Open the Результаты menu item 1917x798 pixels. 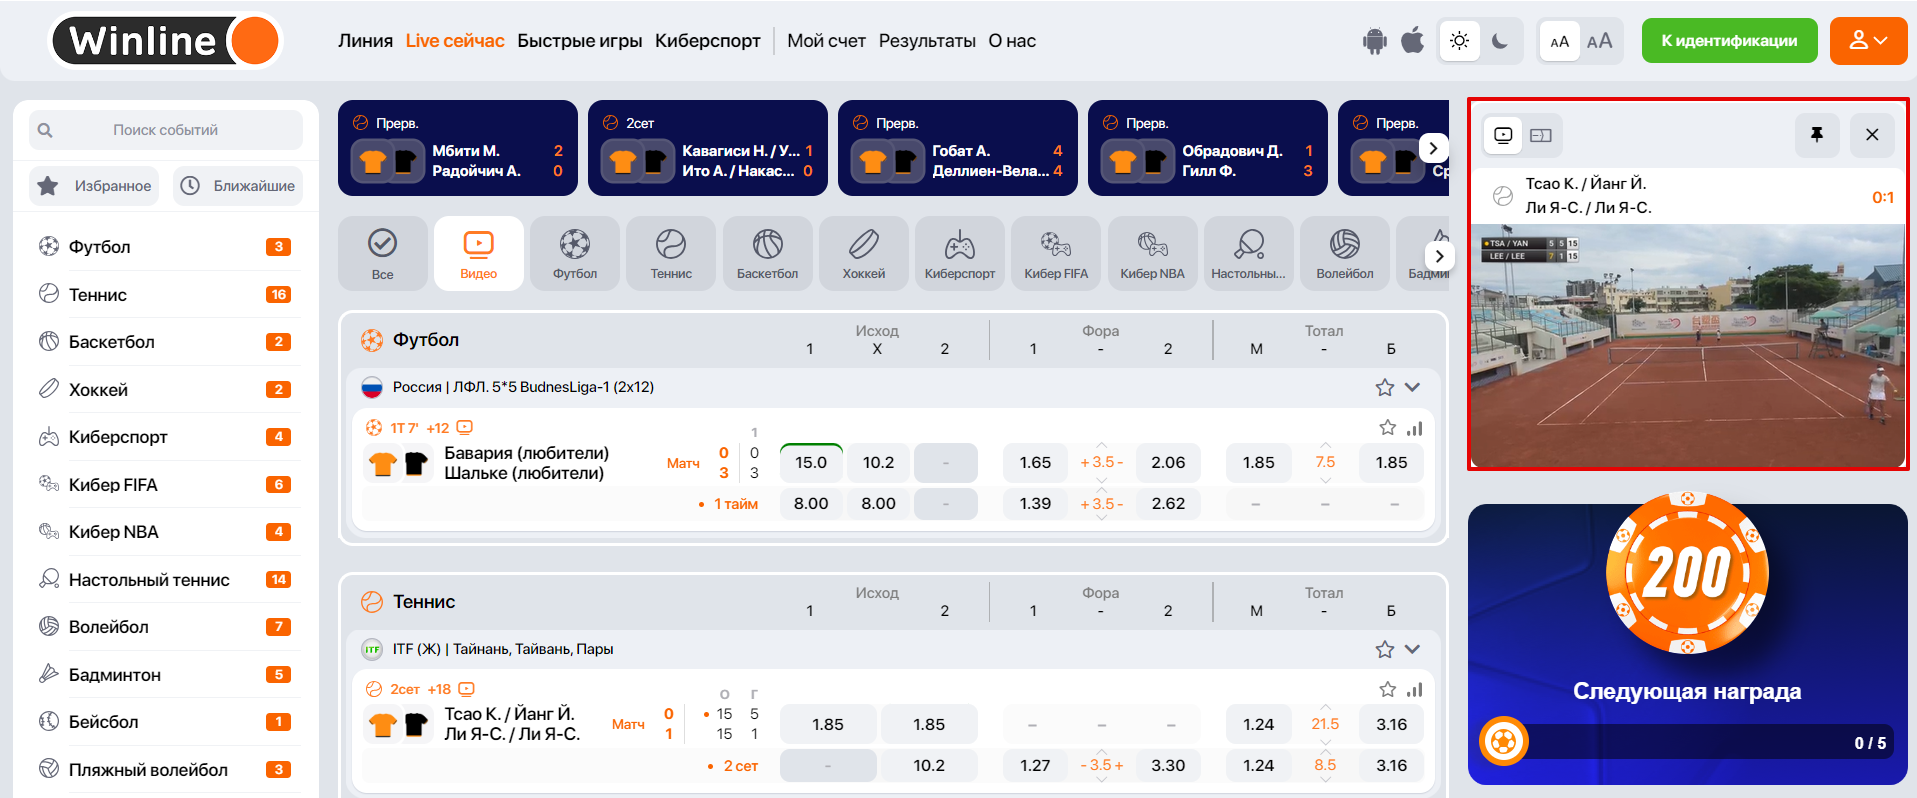pyautogui.click(x=926, y=41)
